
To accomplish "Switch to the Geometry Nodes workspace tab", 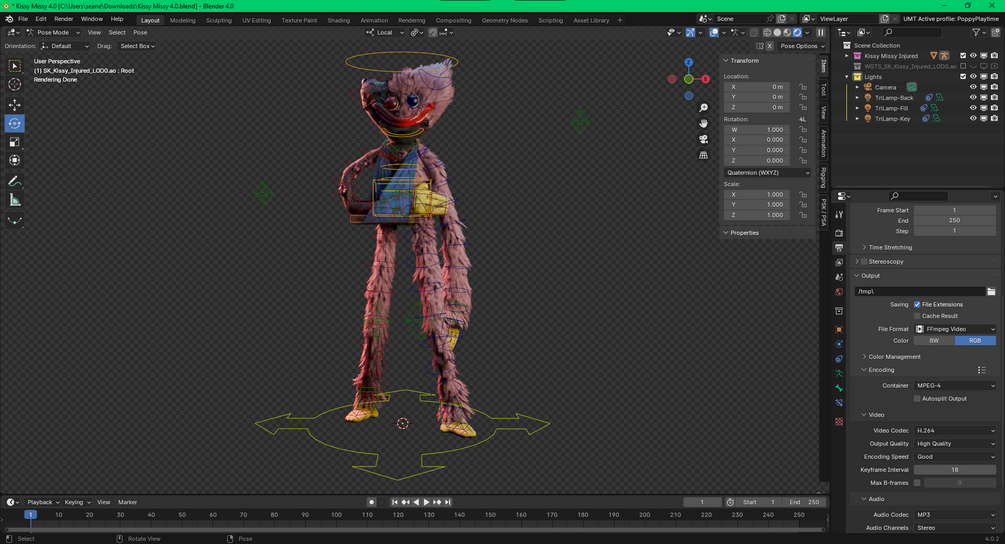I will pyautogui.click(x=504, y=20).
